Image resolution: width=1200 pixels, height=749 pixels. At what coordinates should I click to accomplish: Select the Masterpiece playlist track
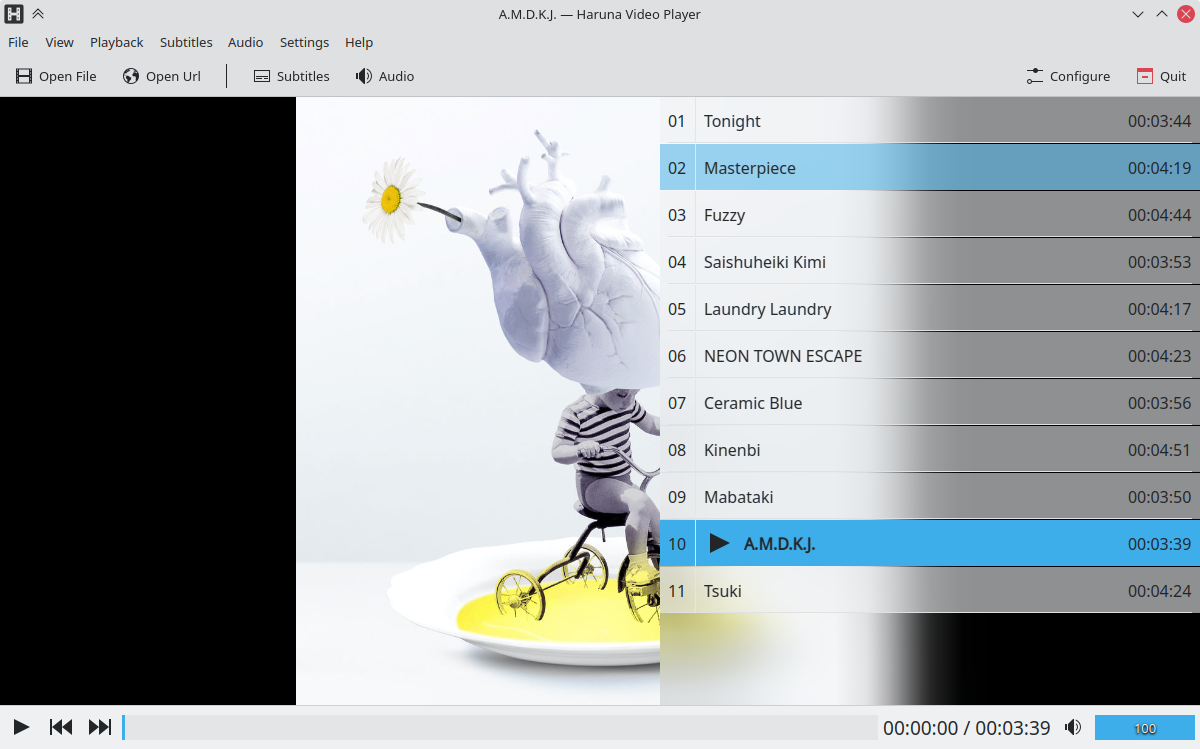tap(750, 168)
